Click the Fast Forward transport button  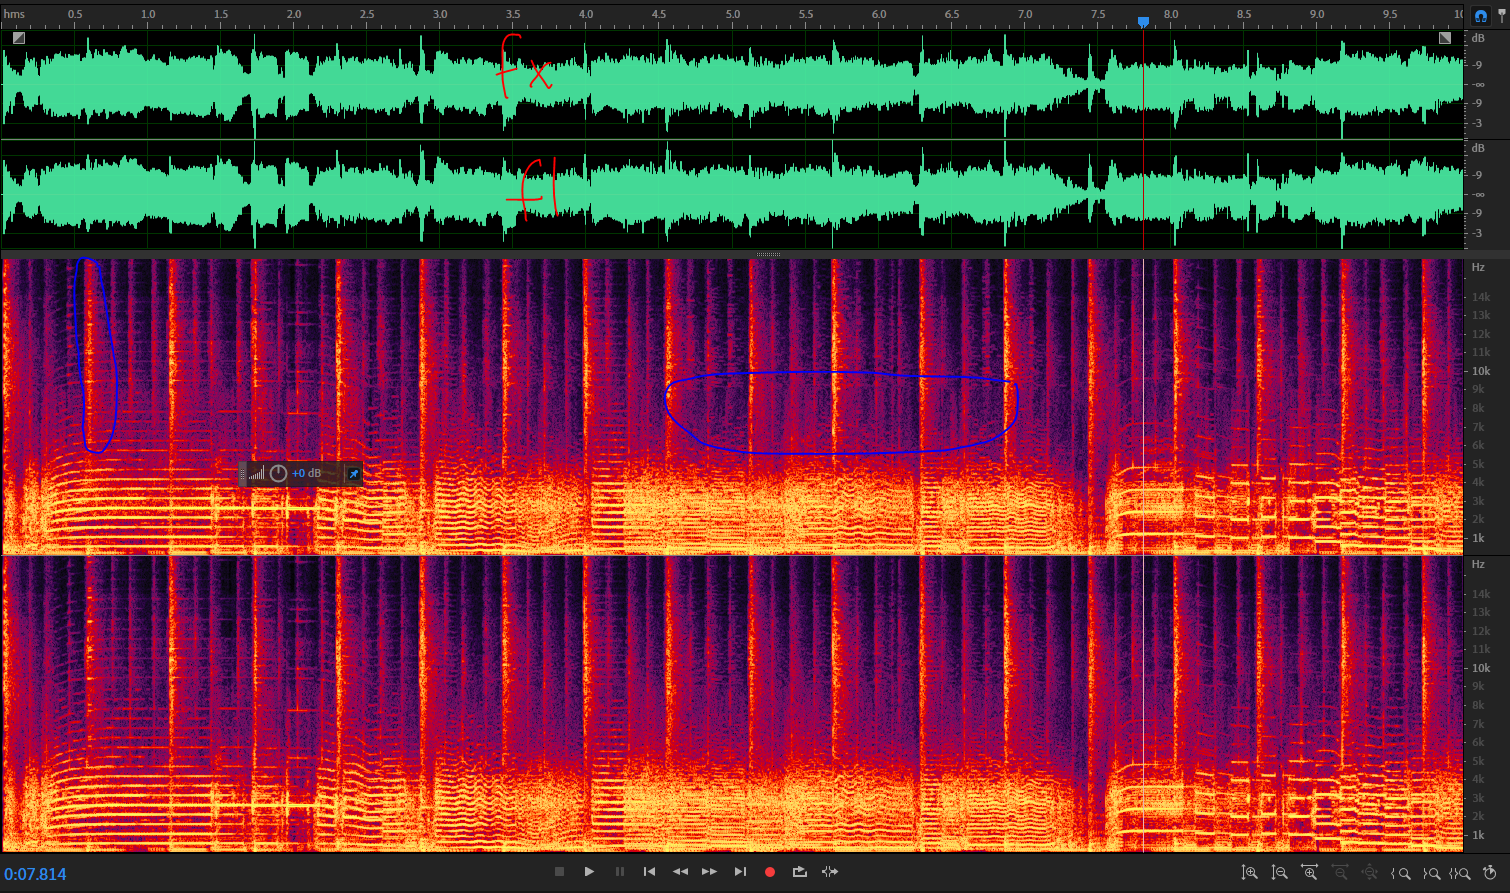pos(709,872)
